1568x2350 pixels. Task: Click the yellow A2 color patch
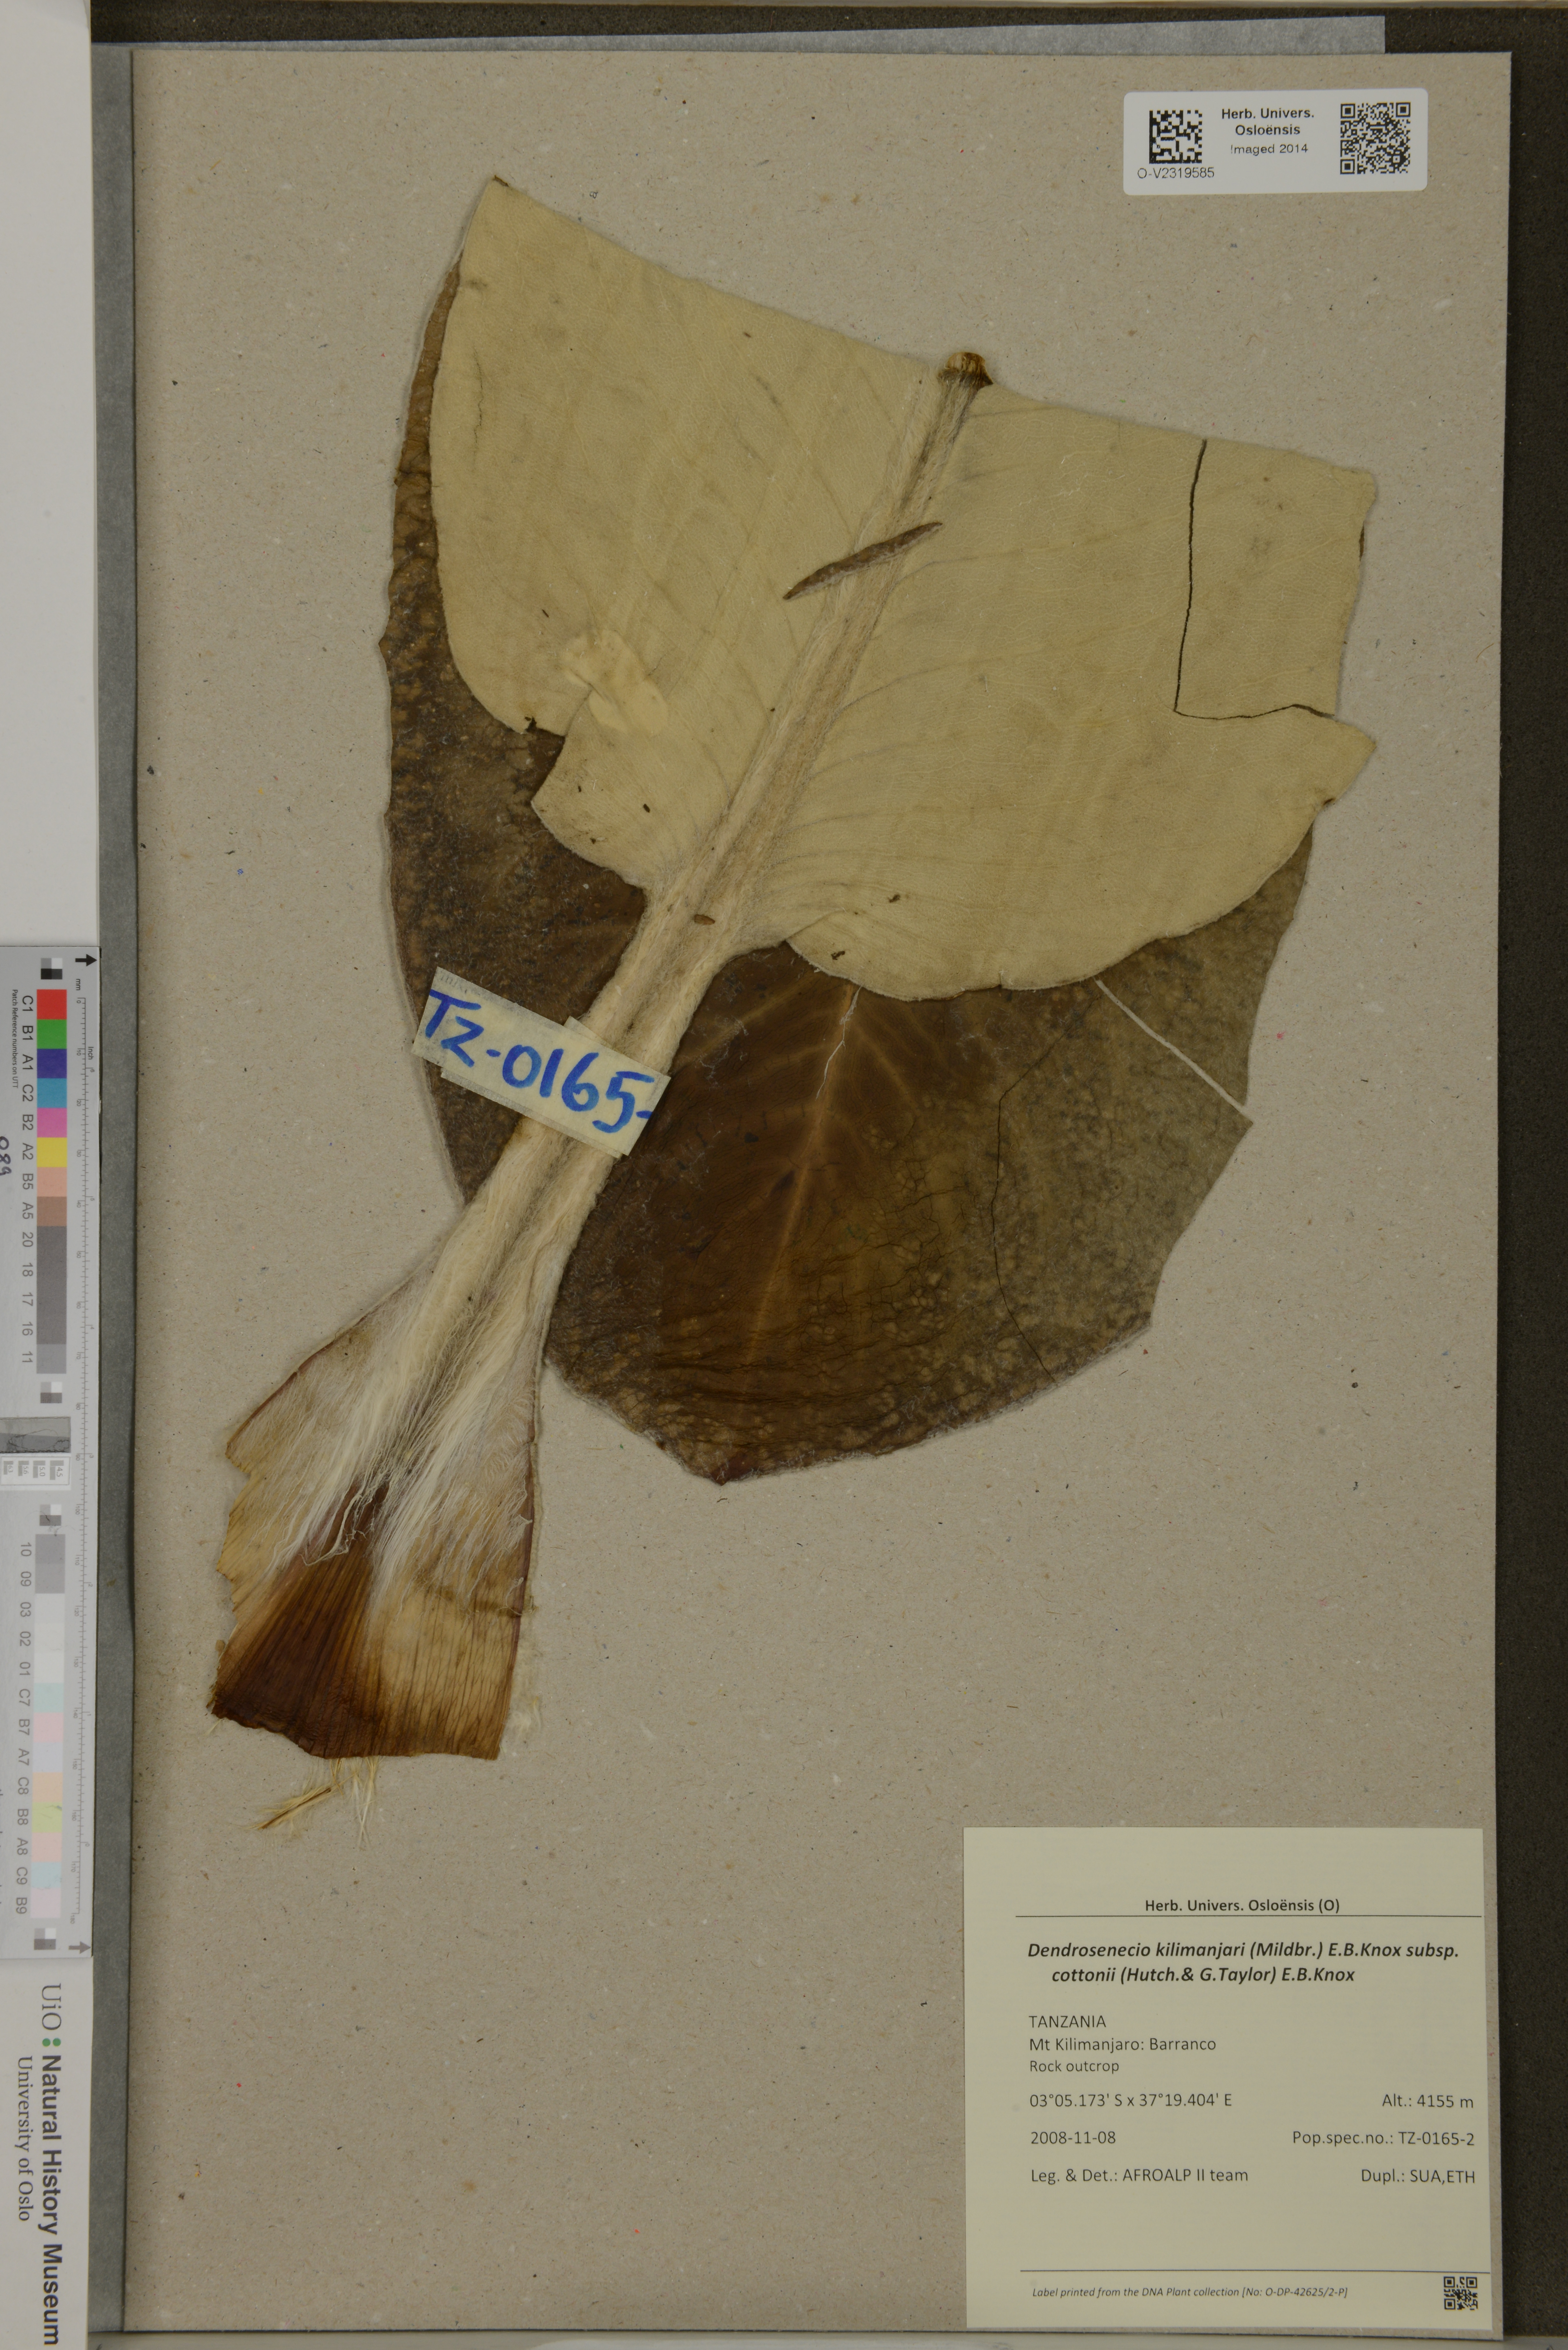tap(52, 1152)
